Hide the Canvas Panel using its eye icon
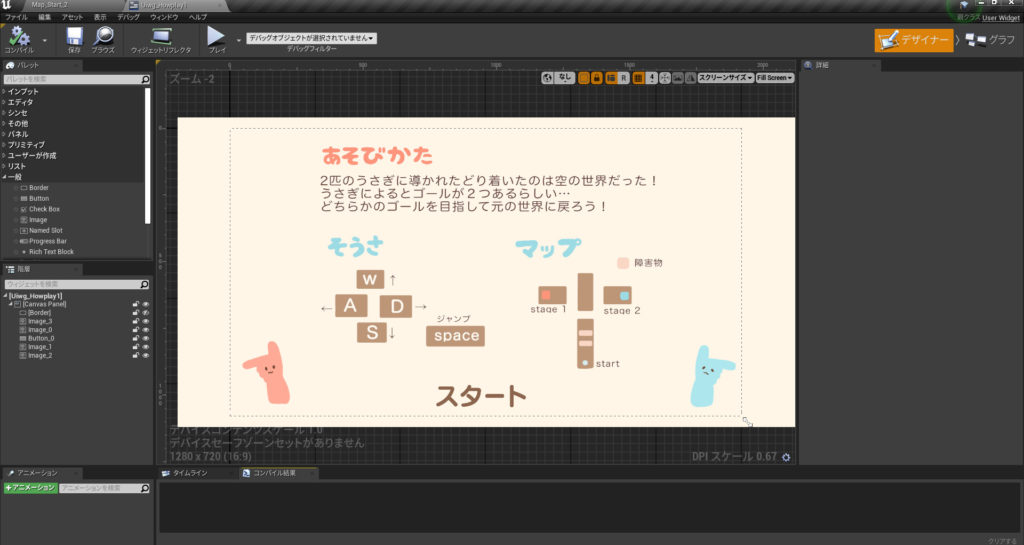 (x=145, y=304)
